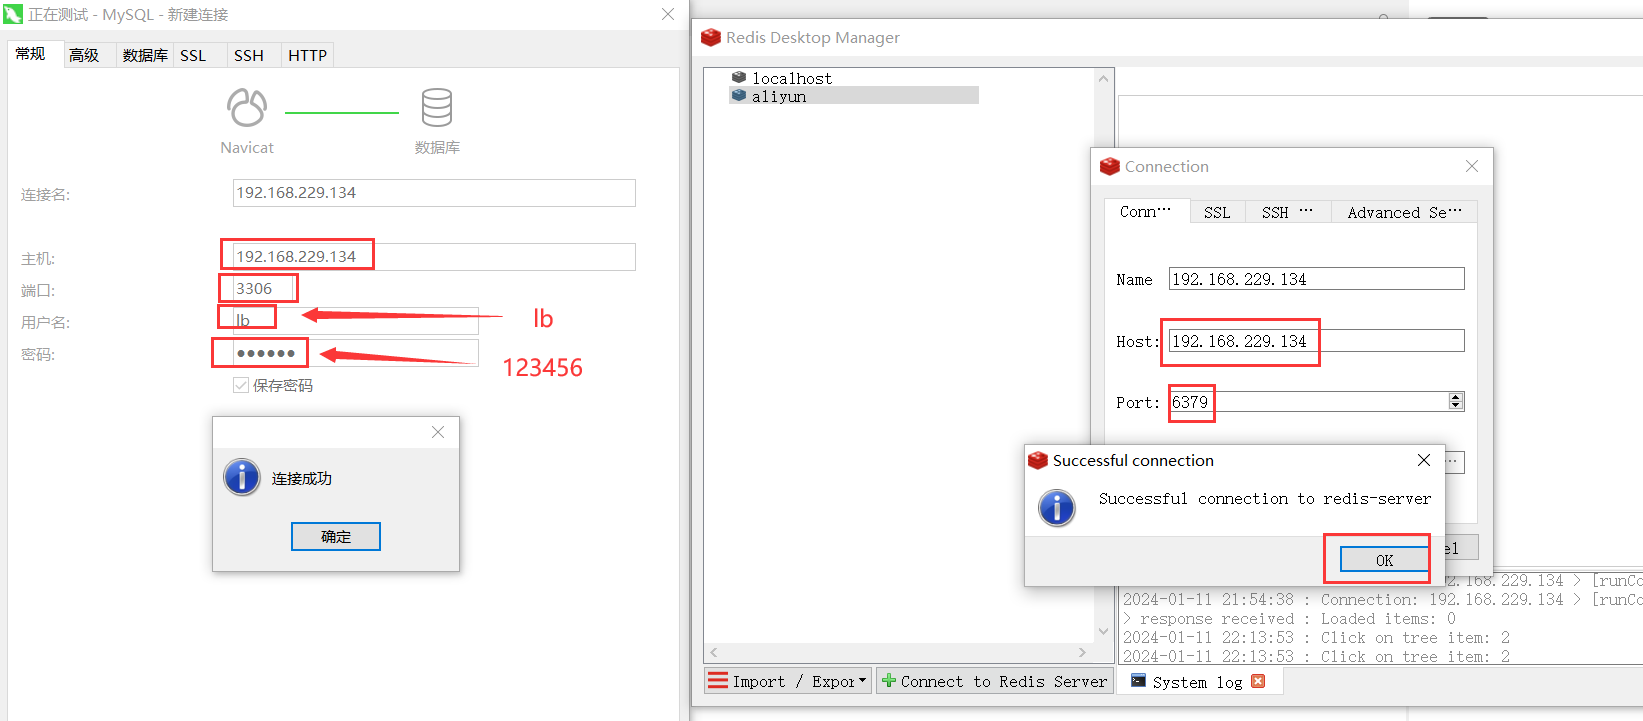Open the Advanced Se... tab
Screen dimensions: 1643x721
[1404, 212]
